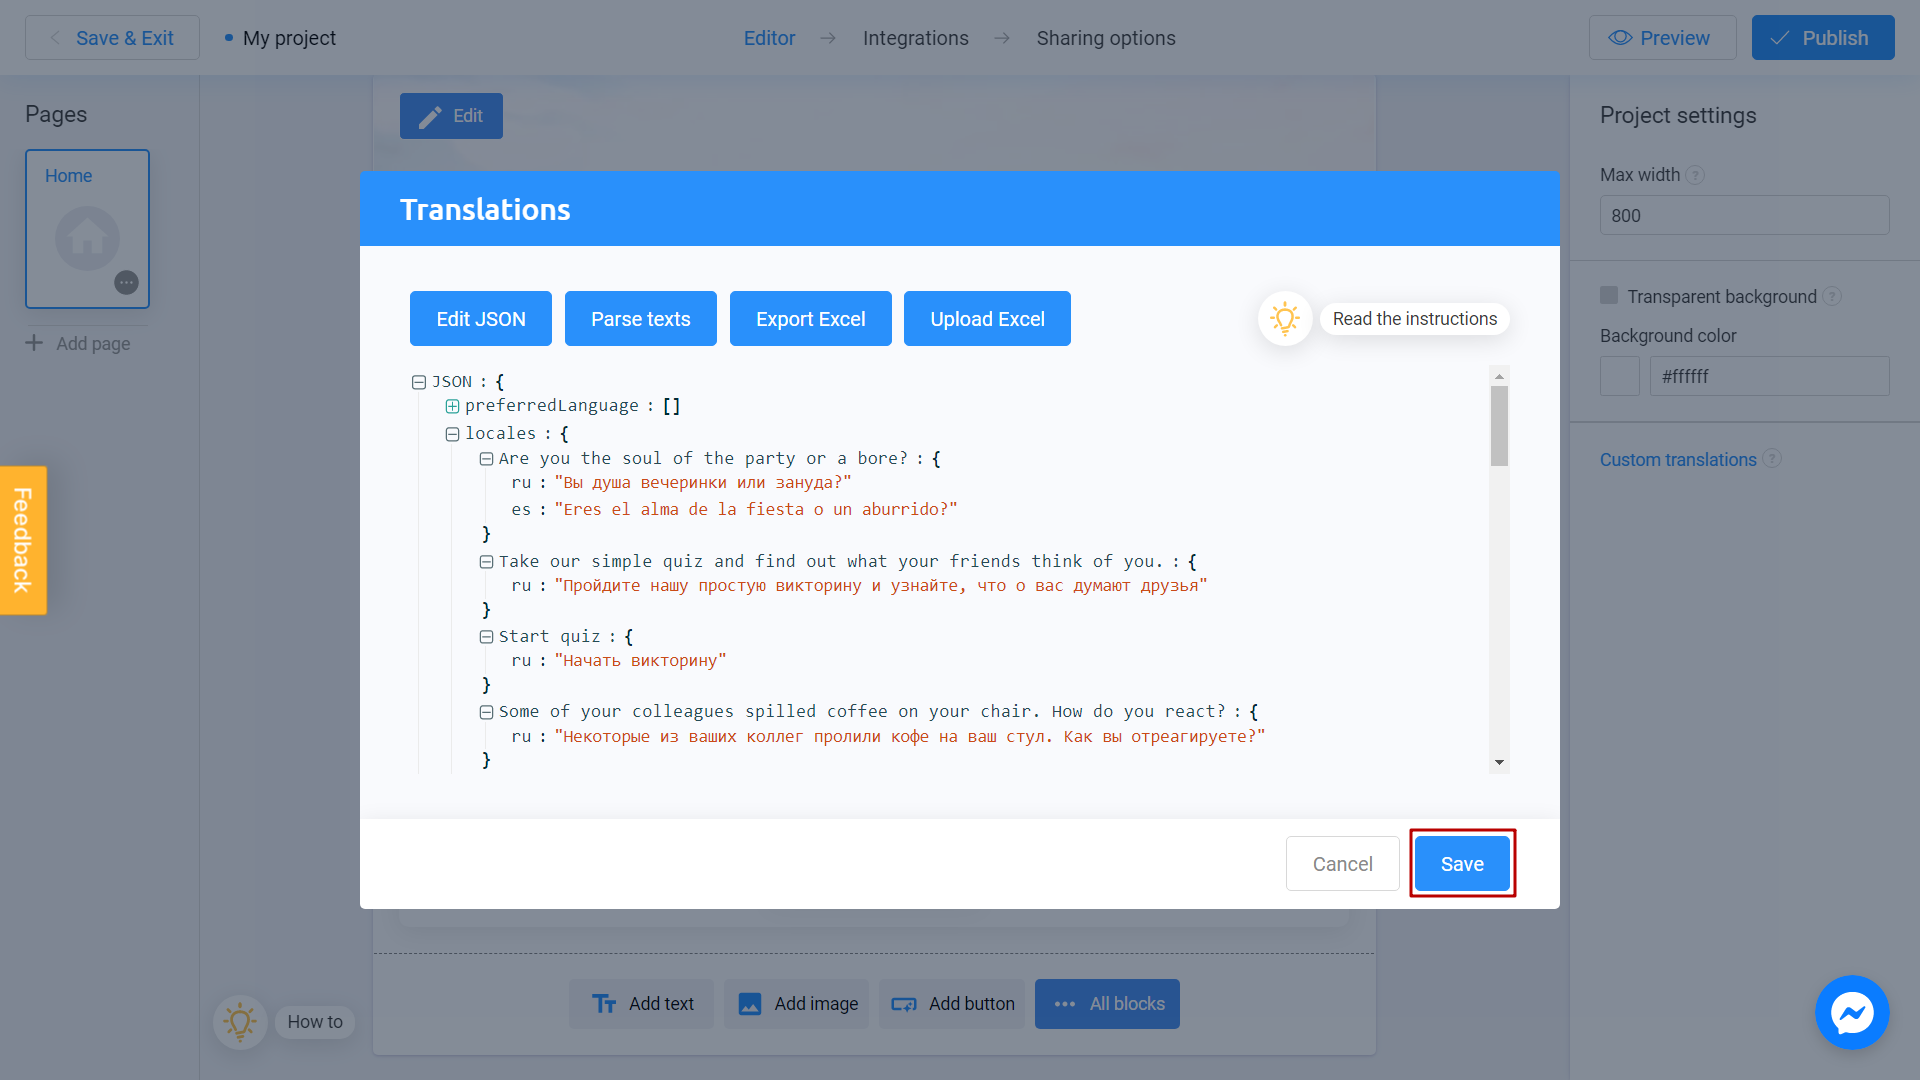1920x1080 pixels.
Task: Click the Publish checkmark icon
Action: coord(1782,37)
